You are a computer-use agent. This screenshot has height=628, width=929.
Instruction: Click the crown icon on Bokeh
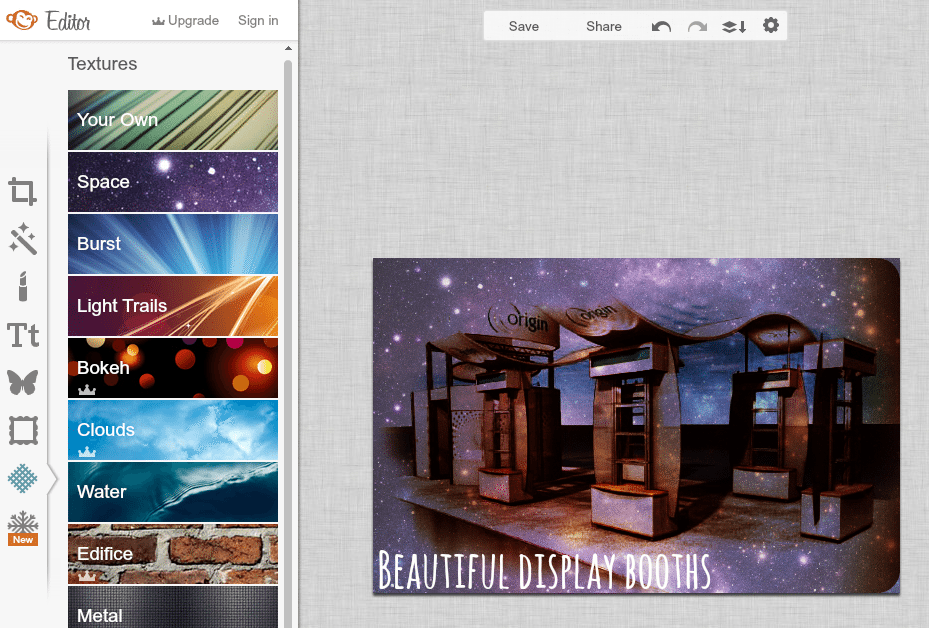pyautogui.click(x=87, y=389)
